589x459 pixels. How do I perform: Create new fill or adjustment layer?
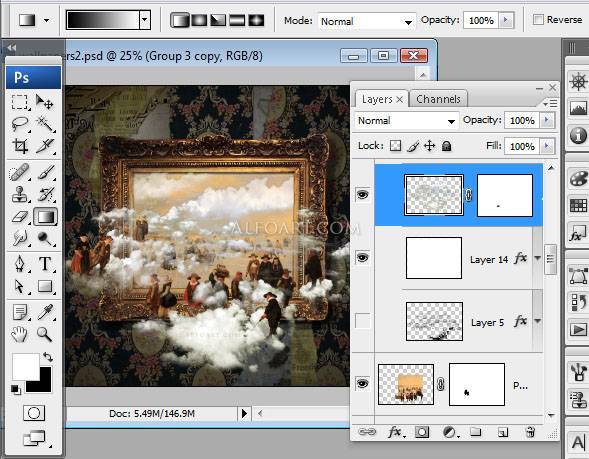coord(450,432)
